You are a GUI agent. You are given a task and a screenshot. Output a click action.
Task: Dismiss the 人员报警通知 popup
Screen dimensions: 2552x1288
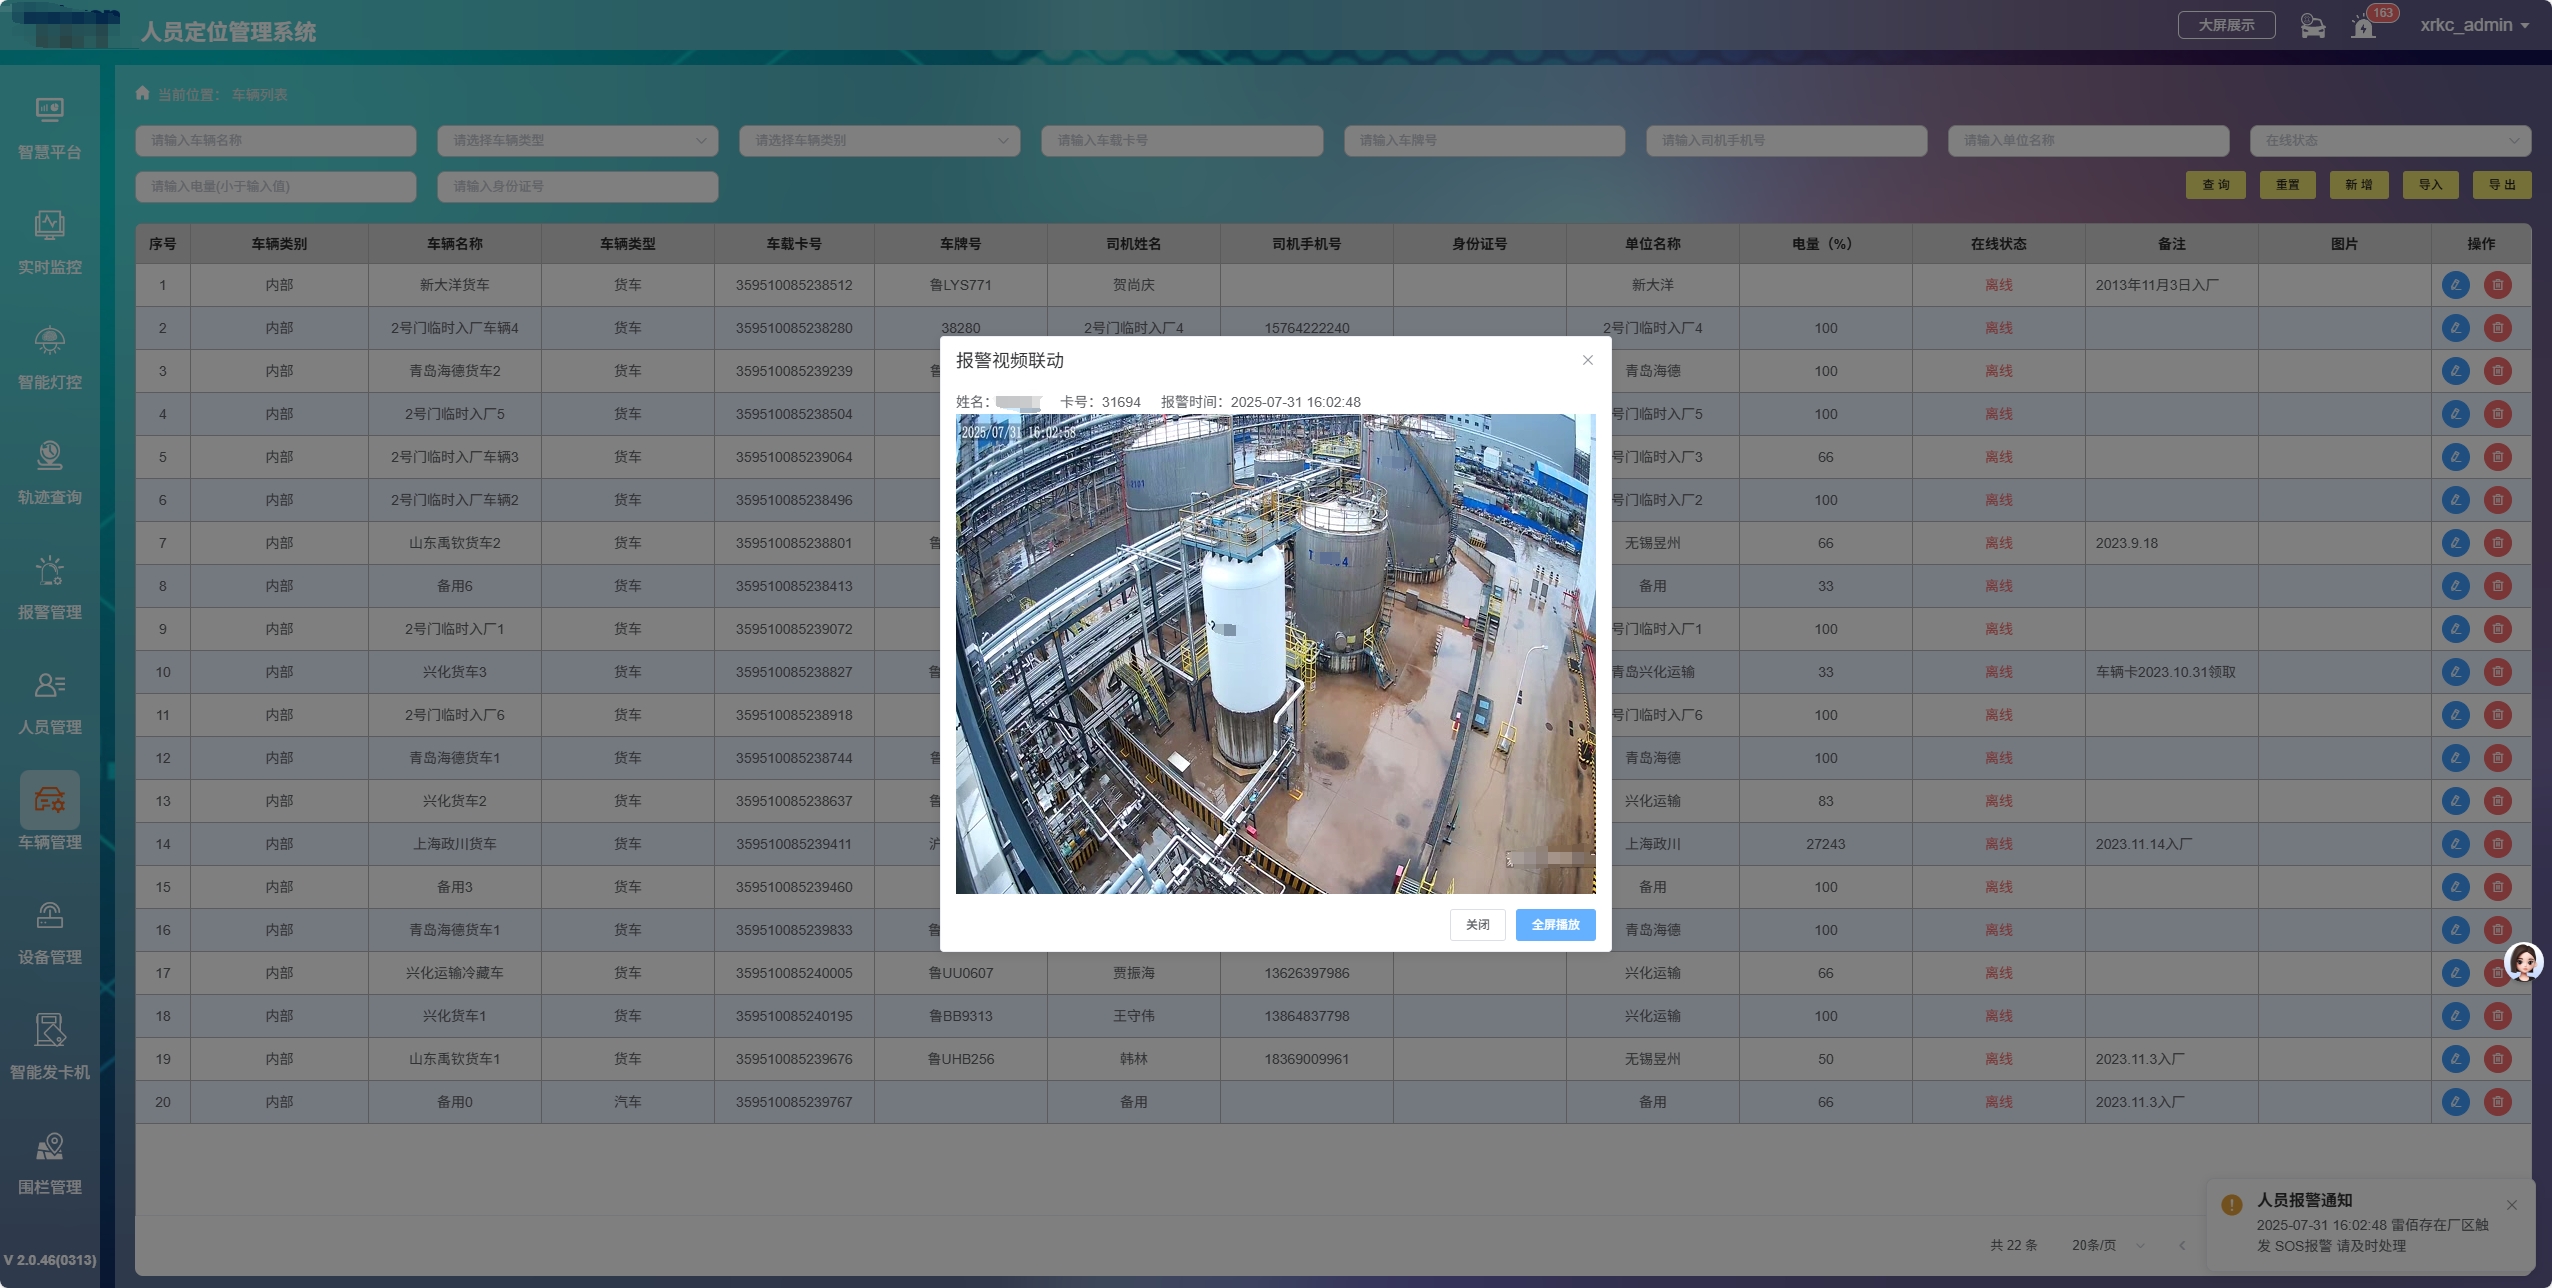pyautogui.click(x=2511, y=1205)
